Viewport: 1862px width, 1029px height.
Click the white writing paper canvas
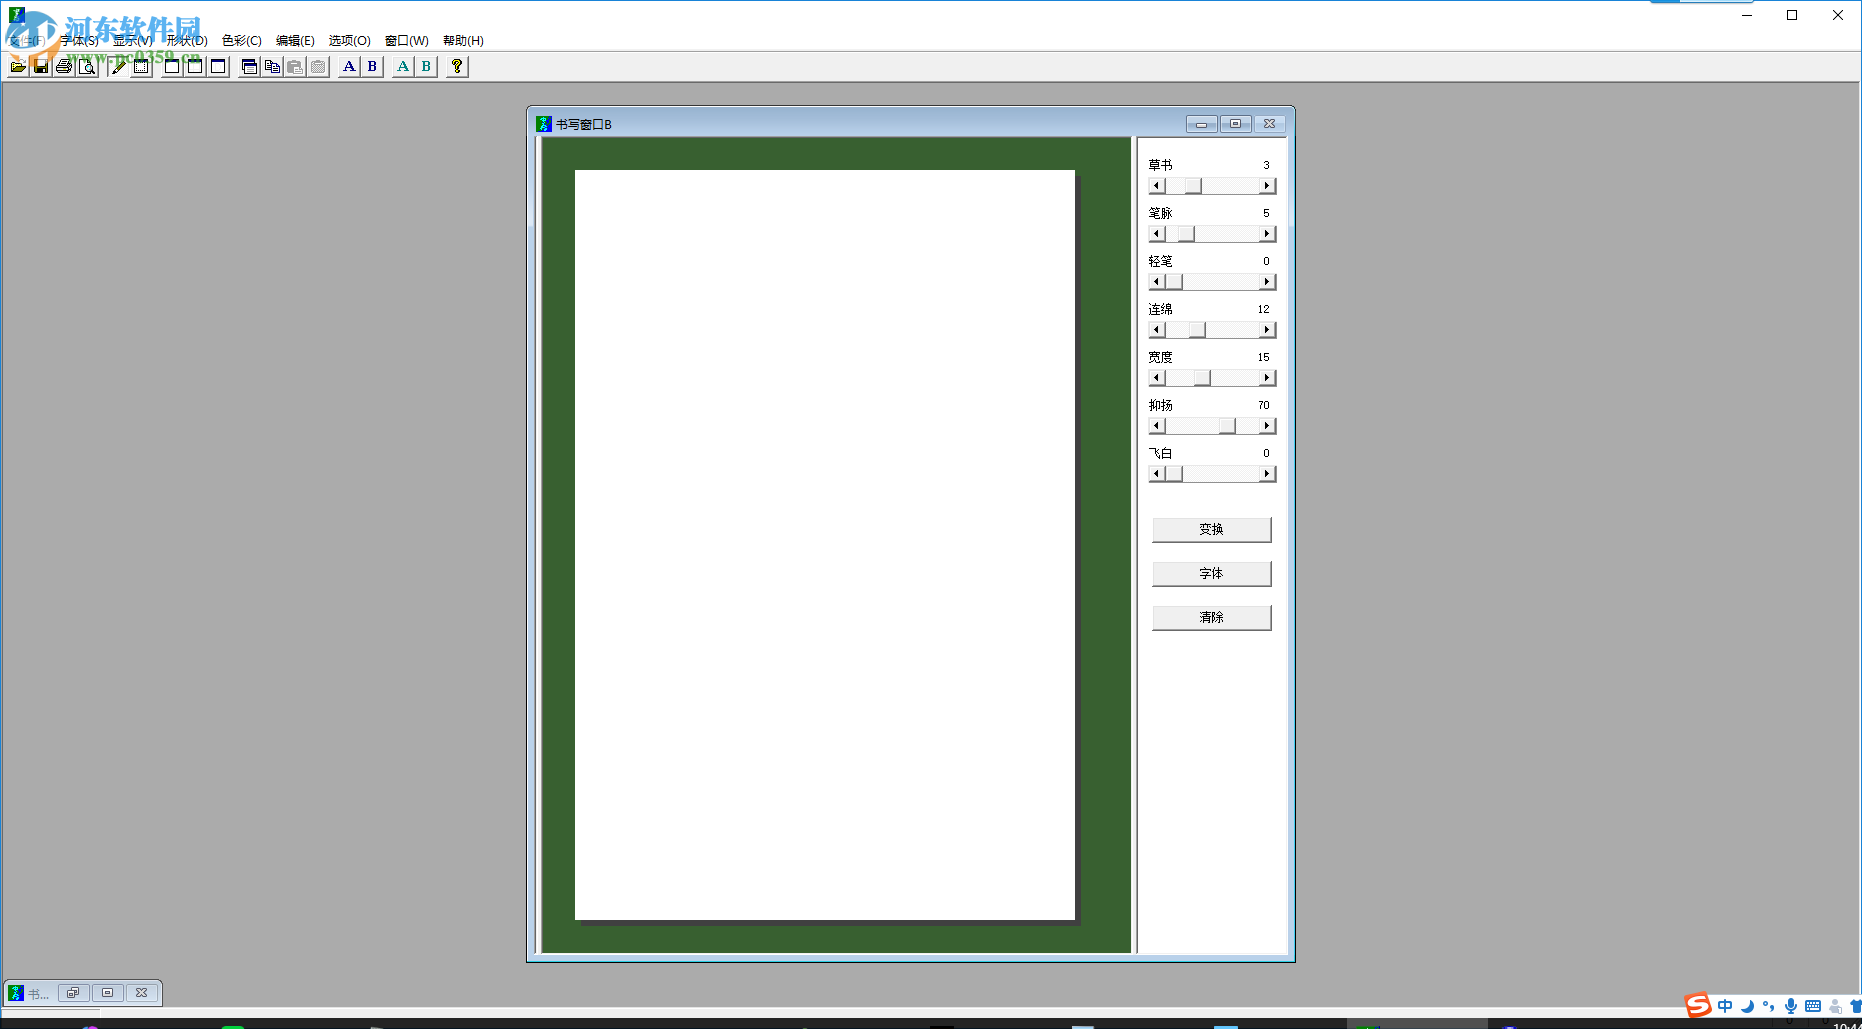824,544
